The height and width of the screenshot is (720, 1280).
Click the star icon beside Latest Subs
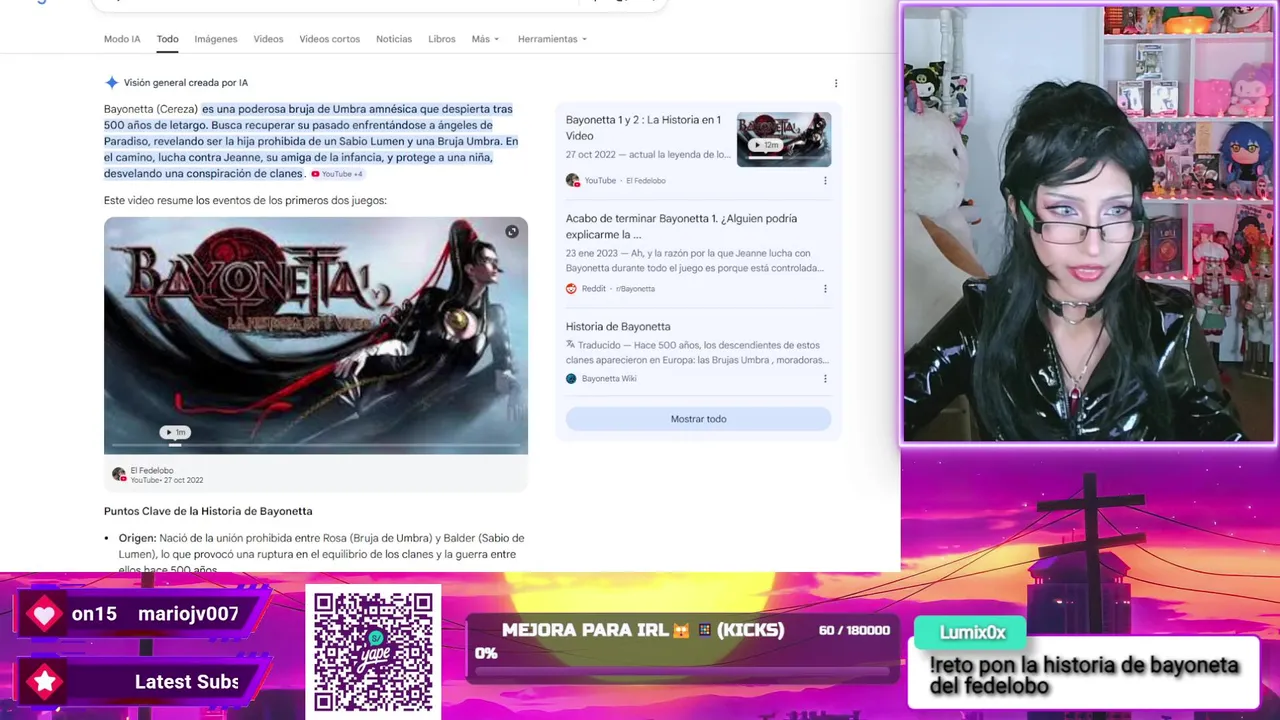click(44, 682)
